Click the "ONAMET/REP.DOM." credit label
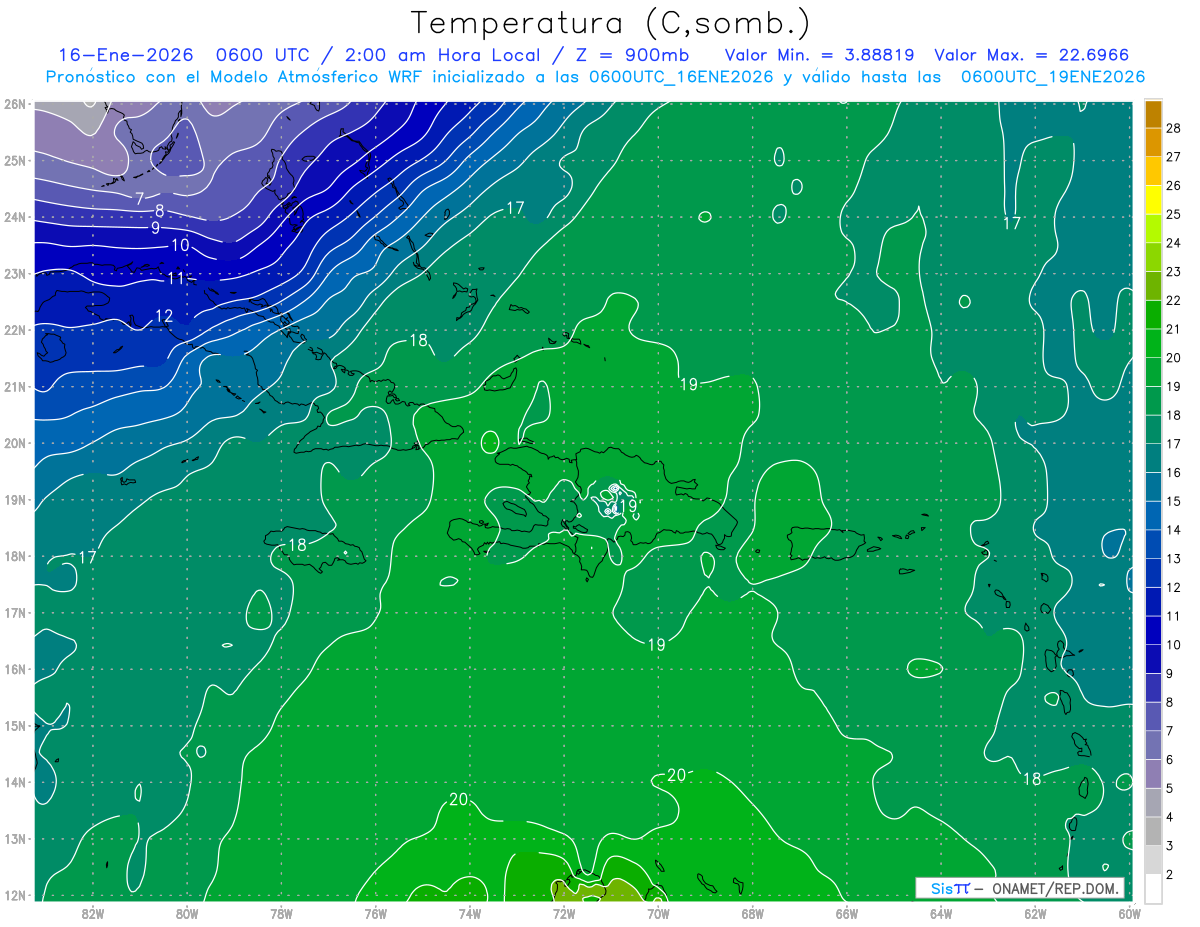Viewport: 1200px width, 927px height. tap(1057, 888)
